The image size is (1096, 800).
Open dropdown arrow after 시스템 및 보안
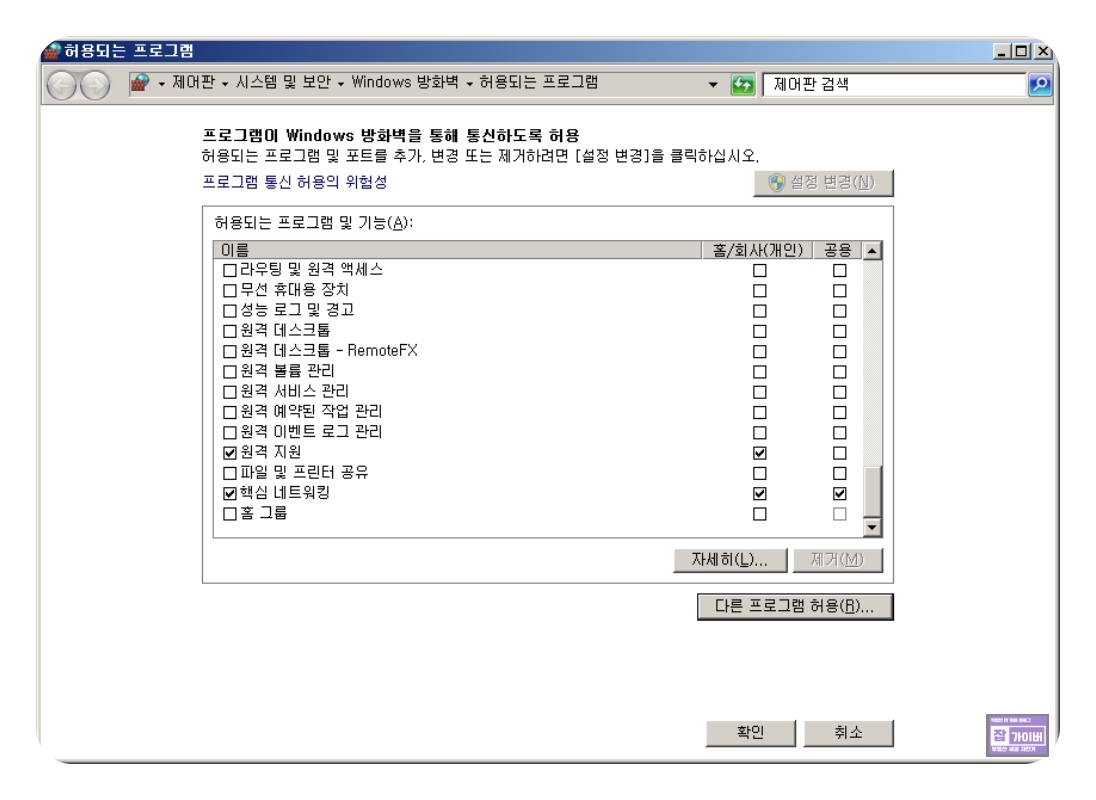click(x=340, y=84)
